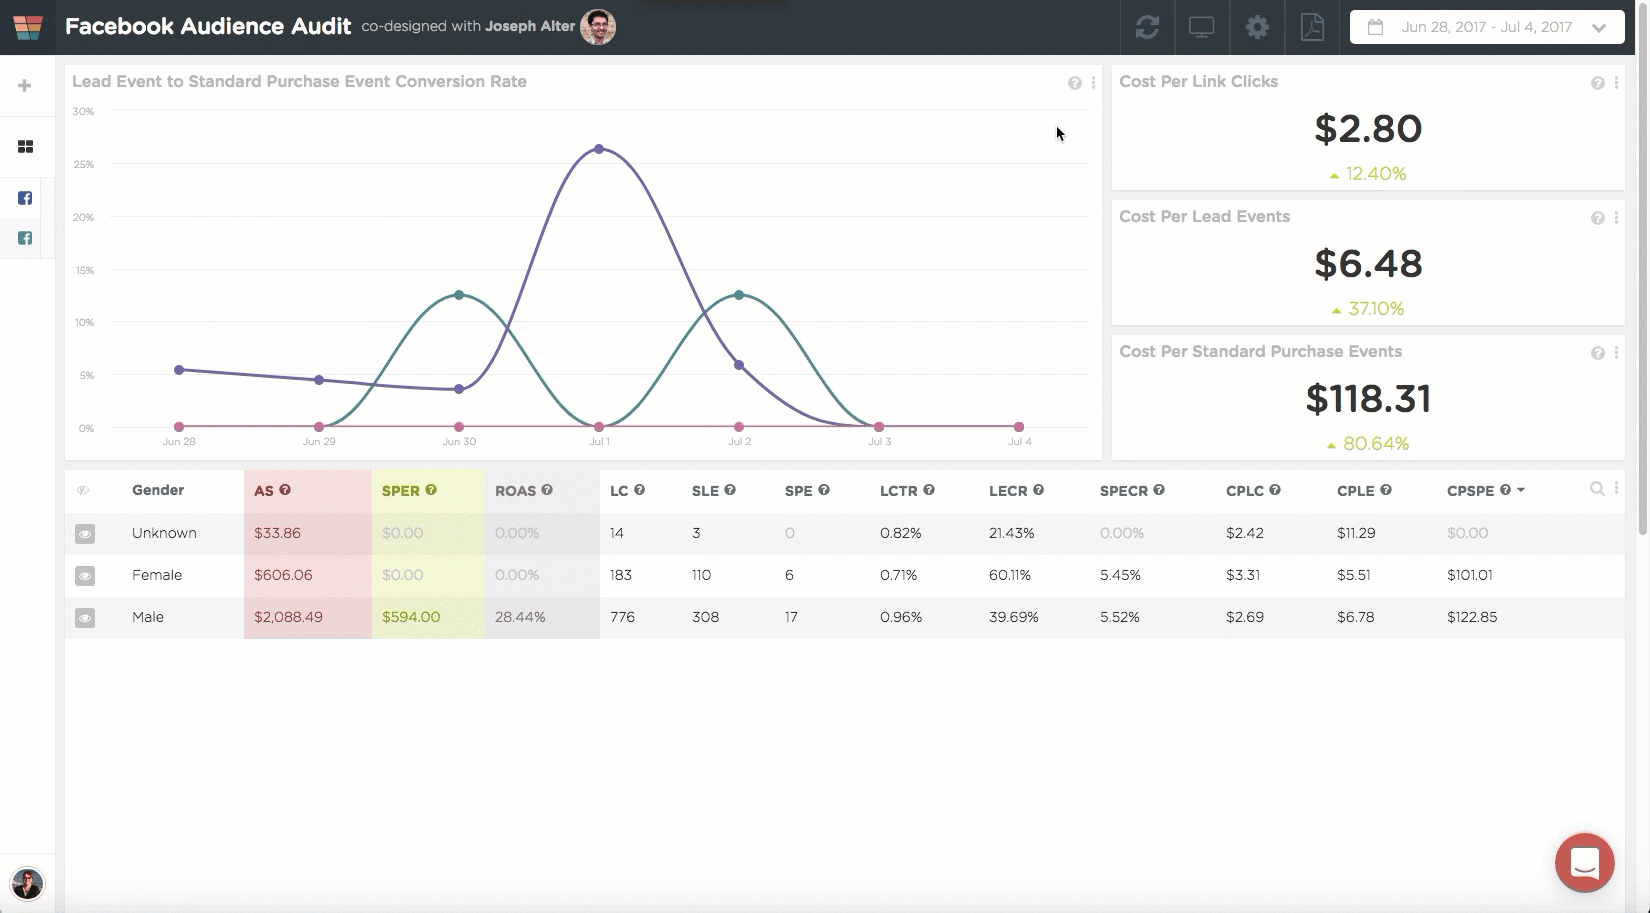Click help icon next to SPER column
Screen dimensions: 1650x913
tap(431, 490)
